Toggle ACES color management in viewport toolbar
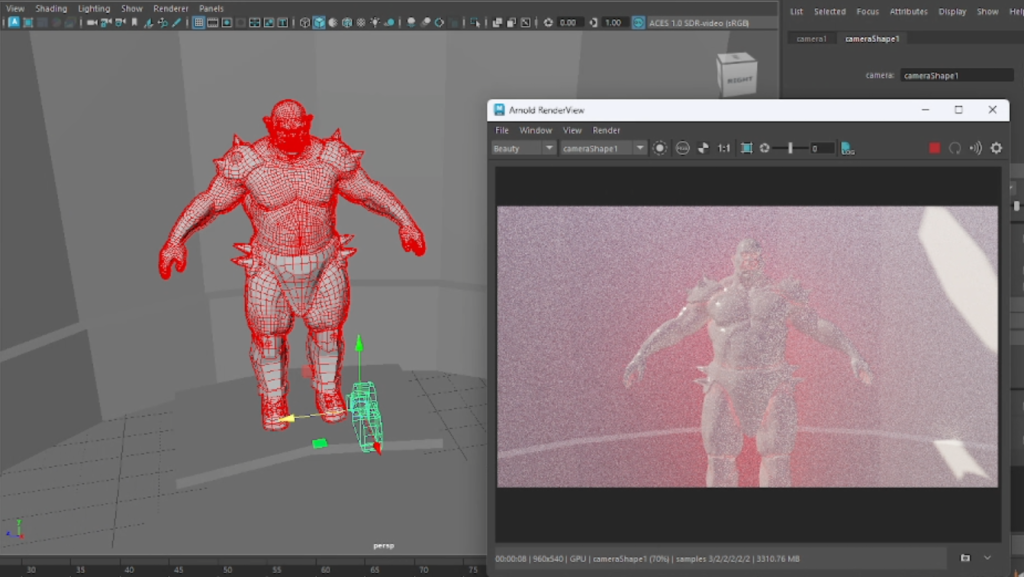The height and width of the screenshot is (577, 1024). [638, 22]
